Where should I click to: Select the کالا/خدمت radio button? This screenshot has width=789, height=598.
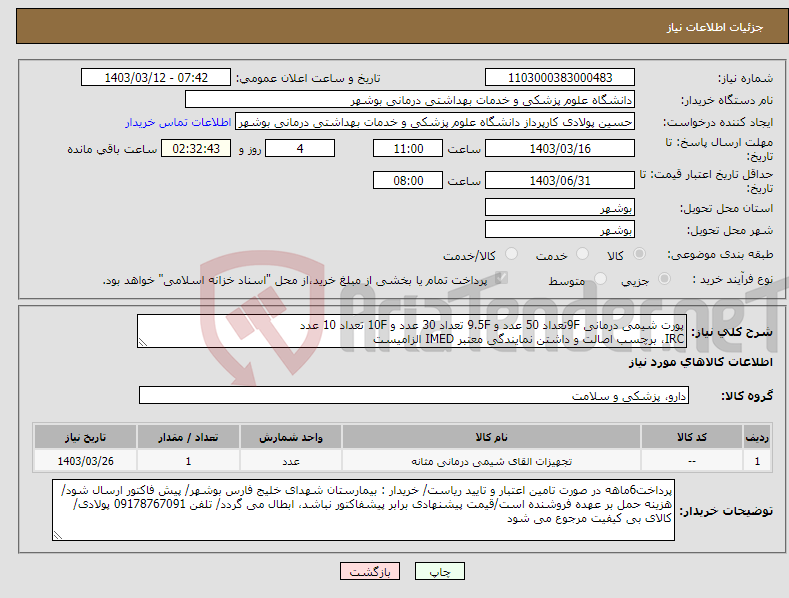point(511,254)
